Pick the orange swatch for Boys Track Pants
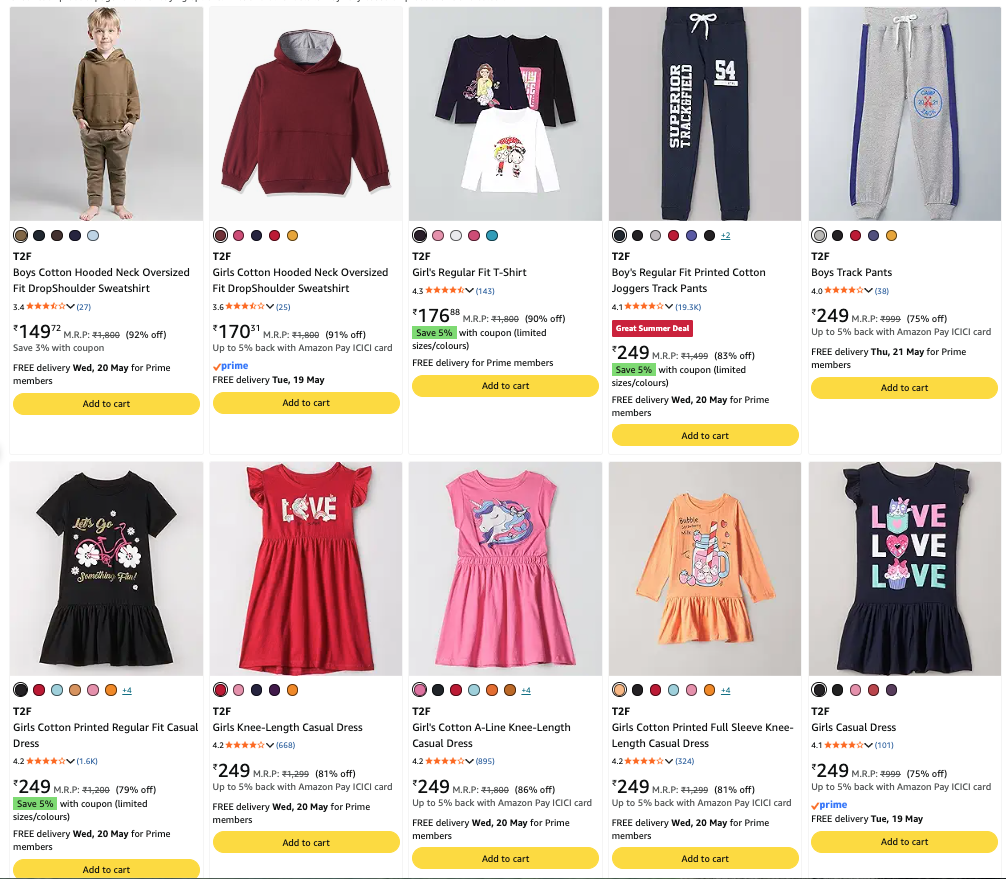Screen dimensions: 1006x879 point(891,235)
